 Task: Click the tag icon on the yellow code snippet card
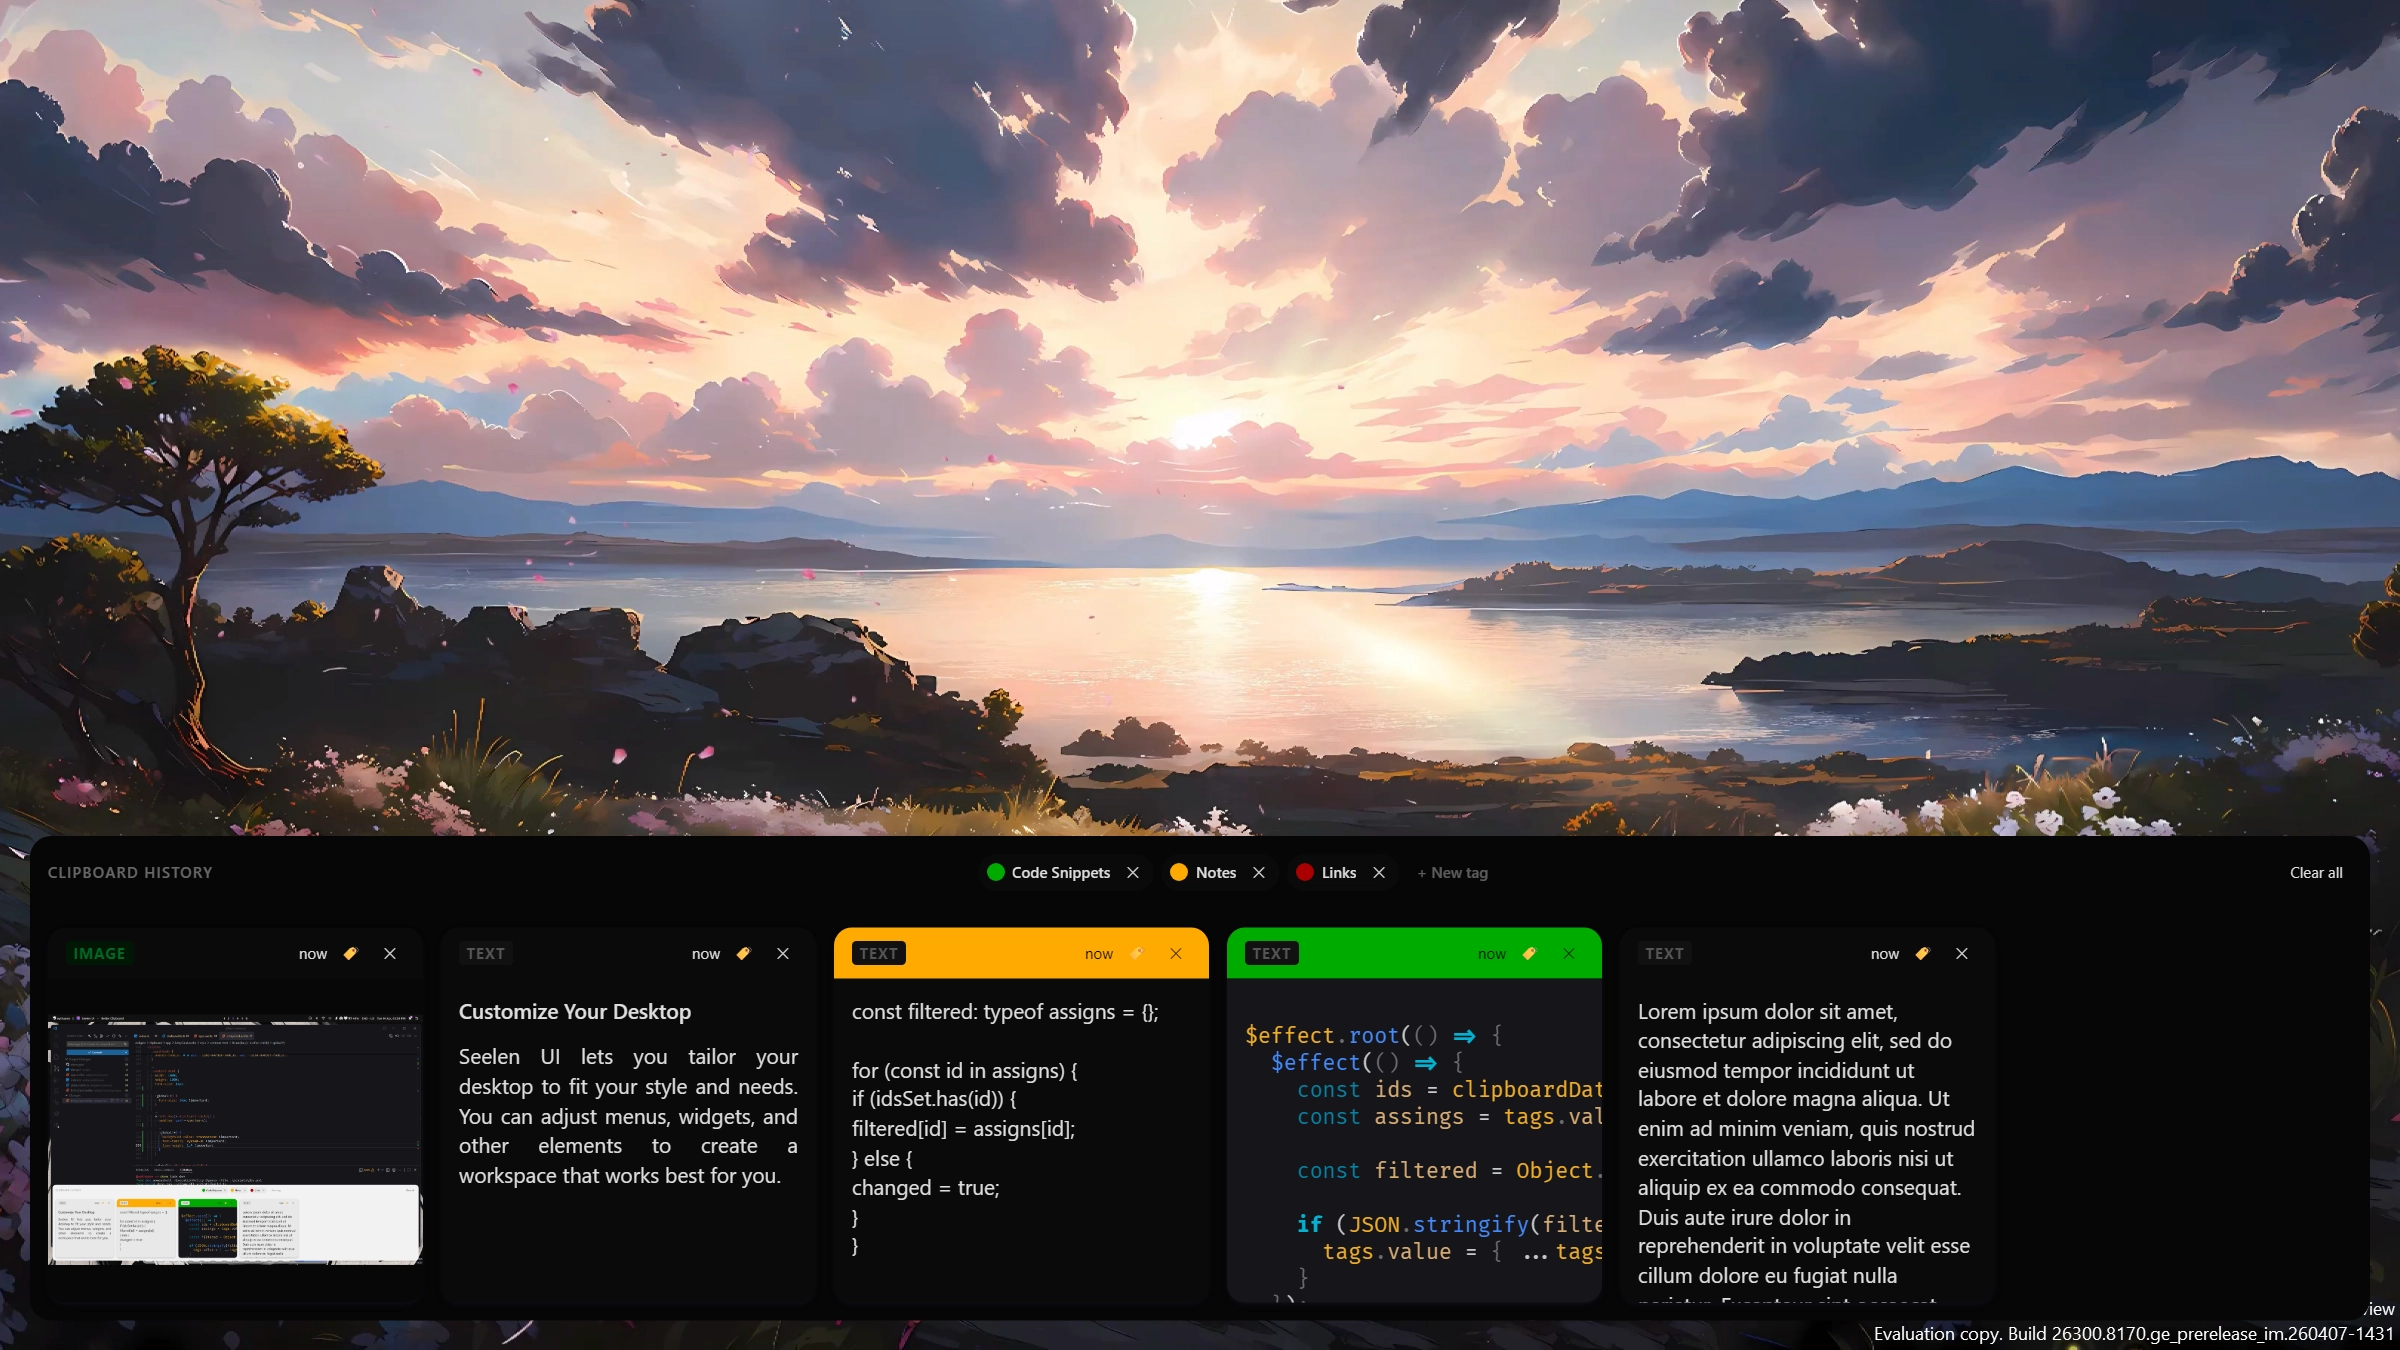click(x=1136, y=953)
